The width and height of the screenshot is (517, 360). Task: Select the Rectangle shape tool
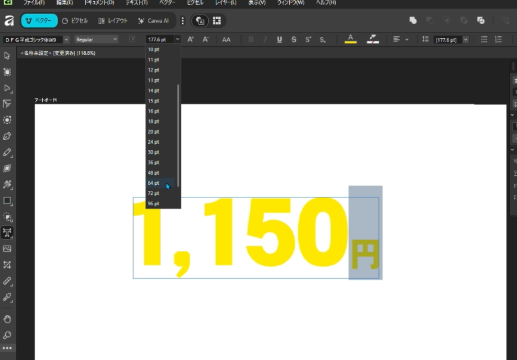[x=7, y=201]
